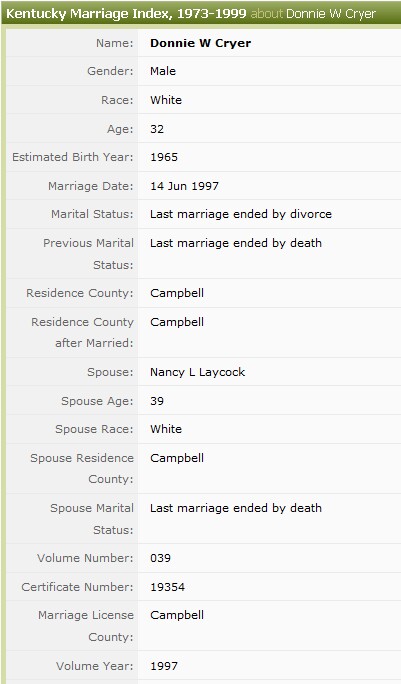Viewport: 401px width, 684px height.
Task: Select the Spouse Age value 39
Action: (x=157, y=401)
